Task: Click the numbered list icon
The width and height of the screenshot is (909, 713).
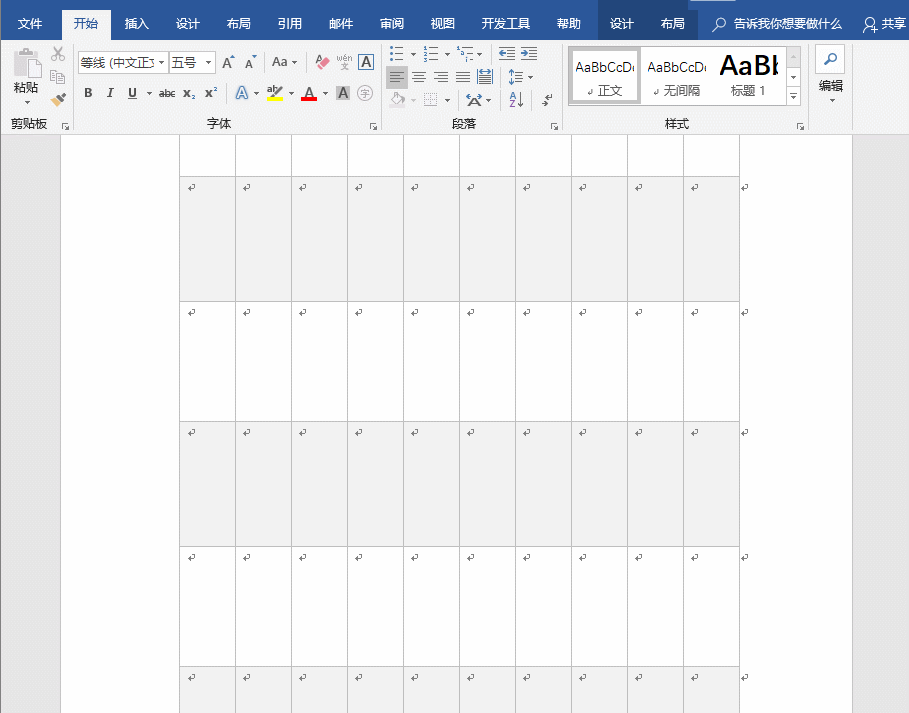Action: (x=431, y=54)
